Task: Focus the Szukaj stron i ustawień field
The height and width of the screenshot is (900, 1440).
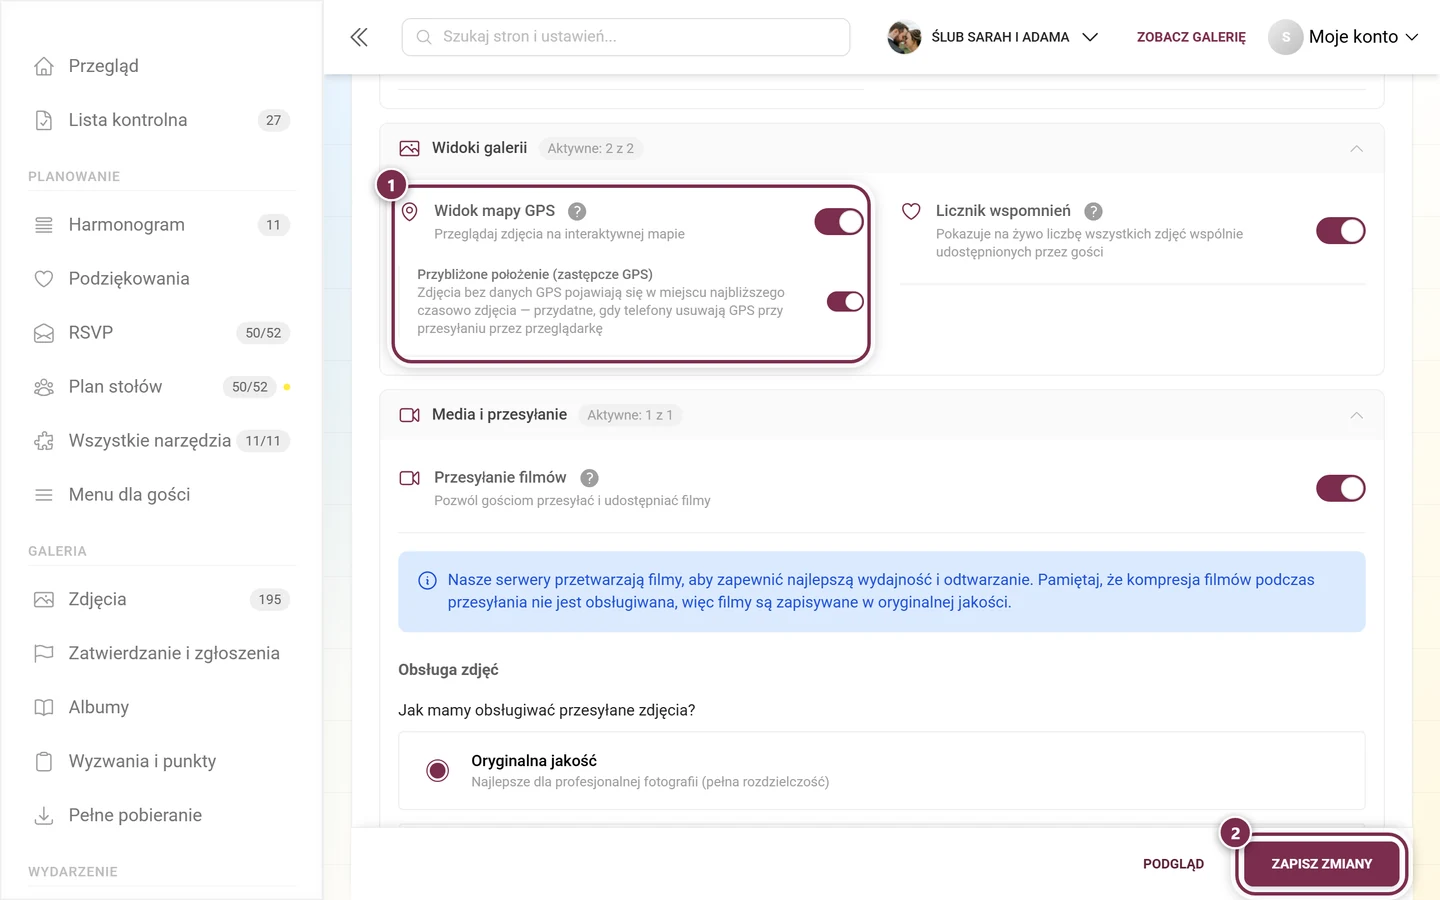Action: (626, 37)
